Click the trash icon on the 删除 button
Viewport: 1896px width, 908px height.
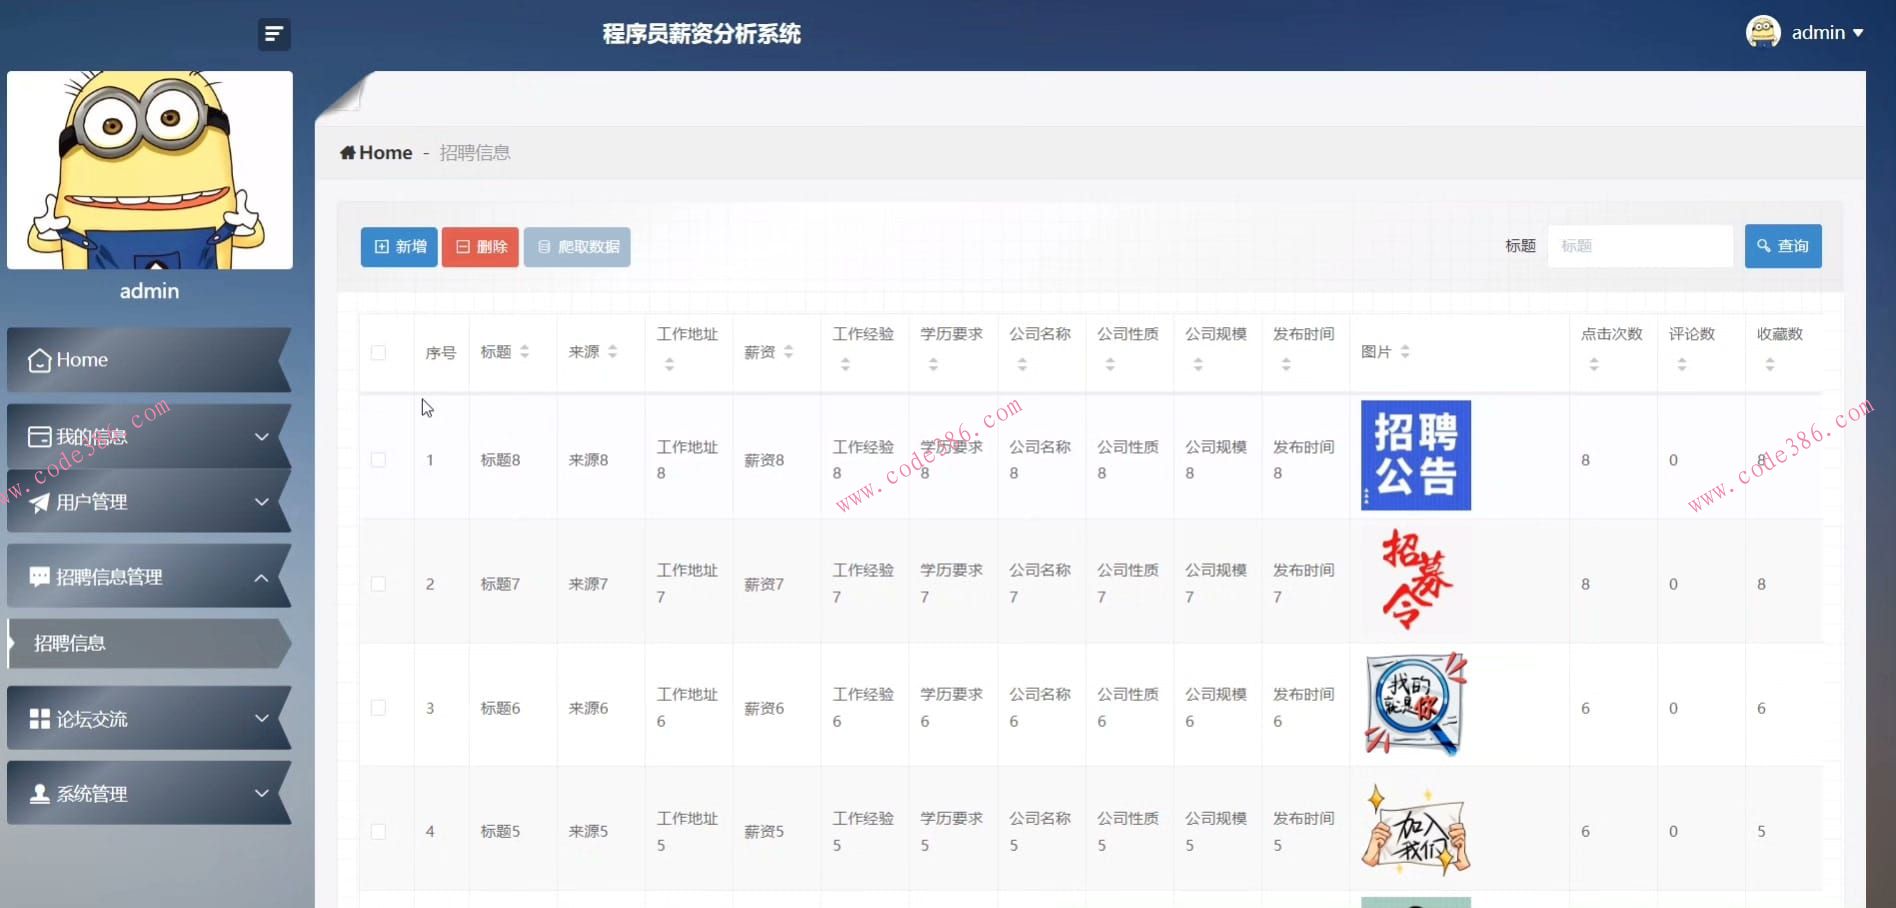coord(462,246)
